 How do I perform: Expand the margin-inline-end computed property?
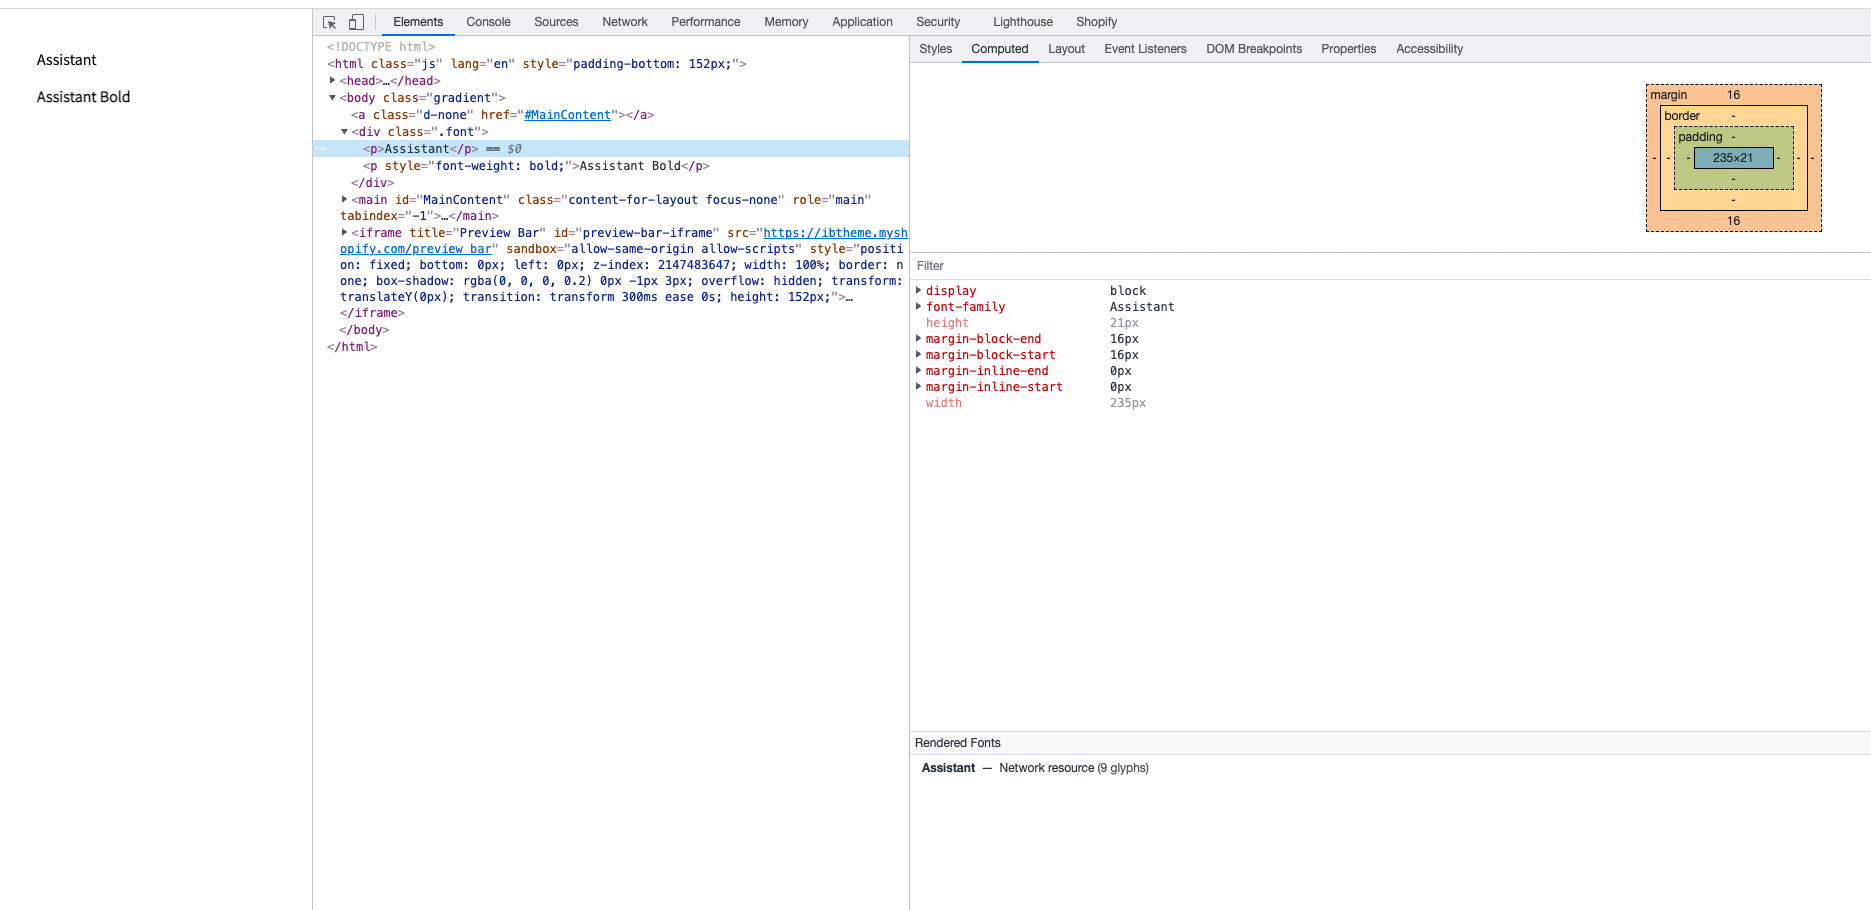(x=919, y=370)
